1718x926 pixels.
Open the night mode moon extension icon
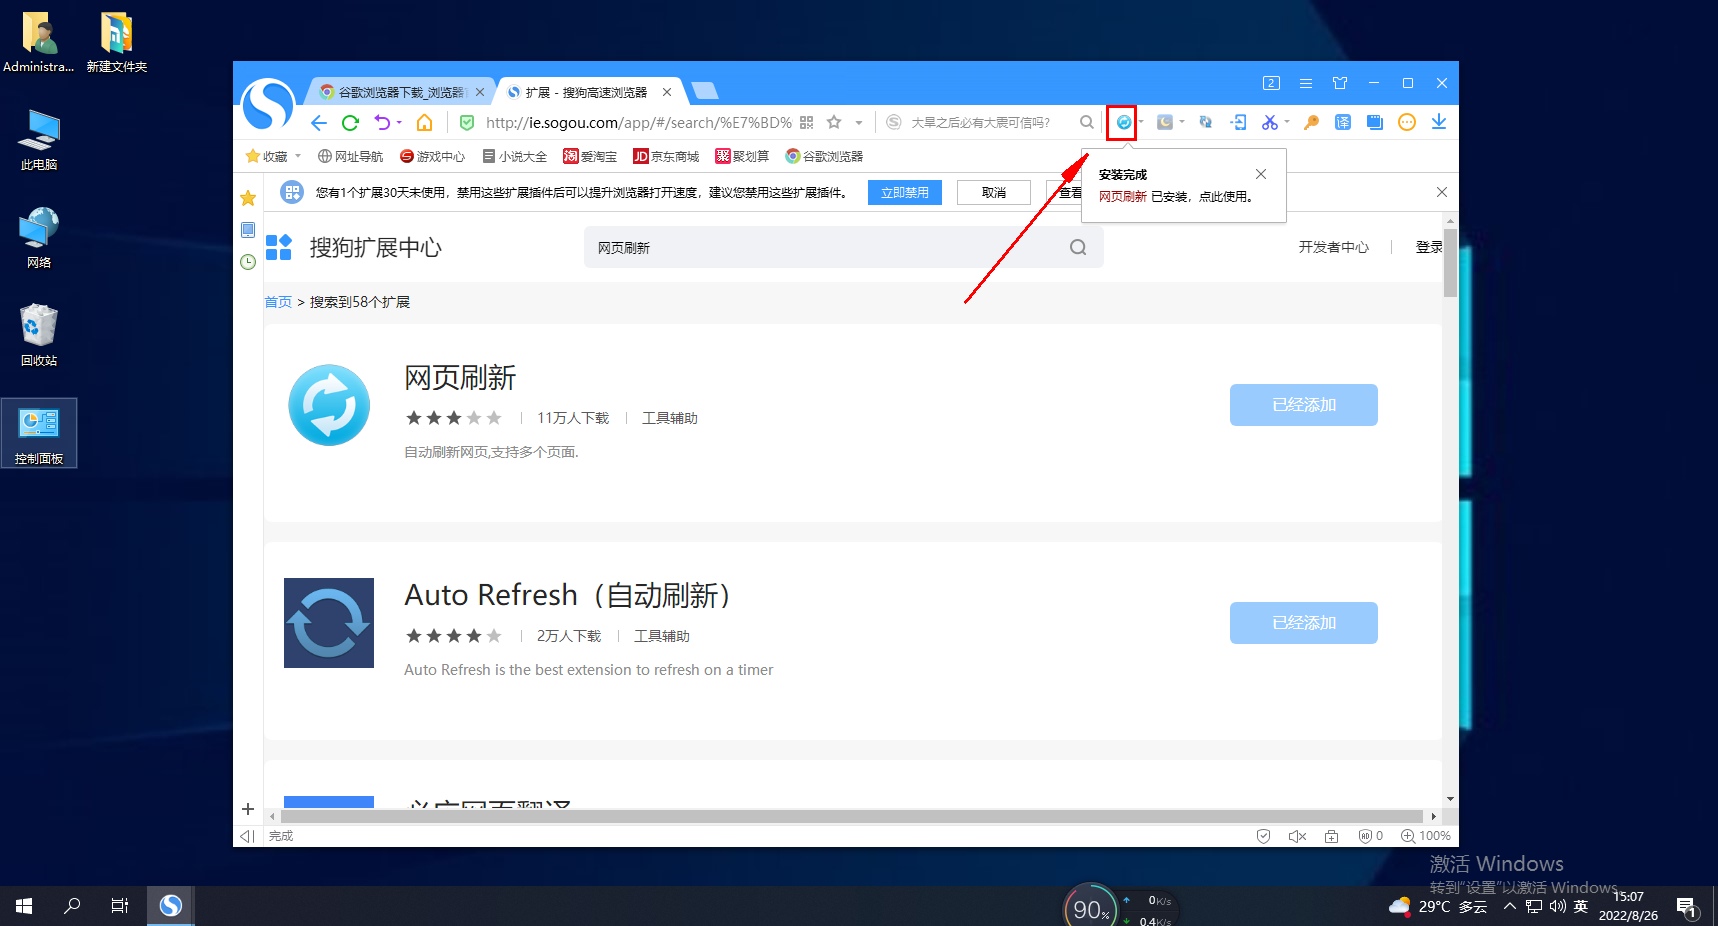(1165, 122)
